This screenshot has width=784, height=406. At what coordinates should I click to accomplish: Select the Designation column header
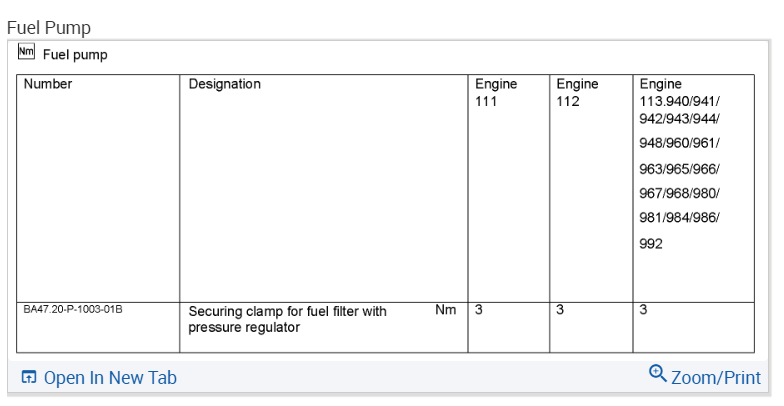pyautogui.click(x=224, y=84)
